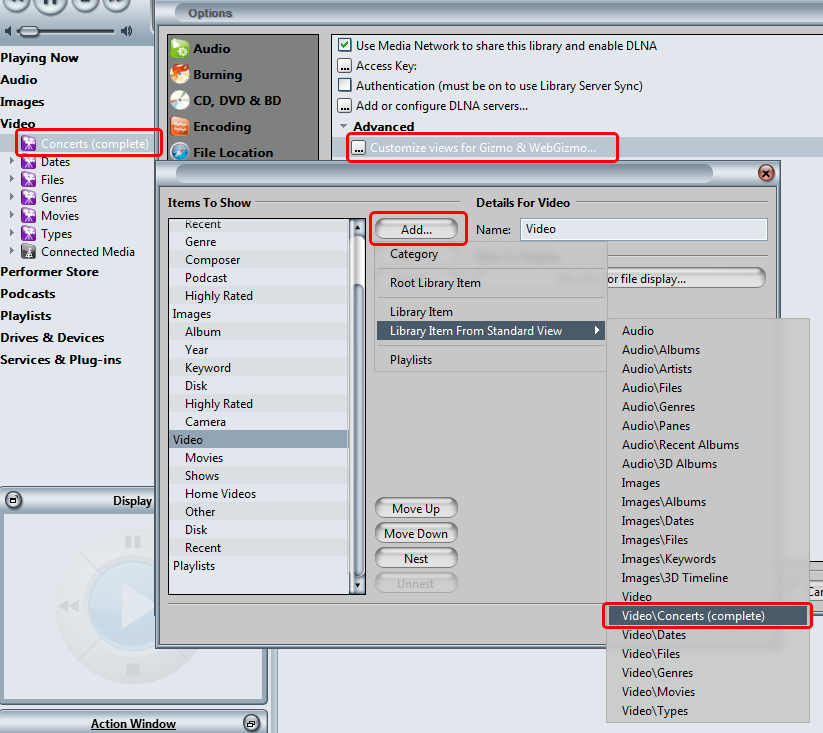
Task: Click the Move Down button
Action: (416, 534)
